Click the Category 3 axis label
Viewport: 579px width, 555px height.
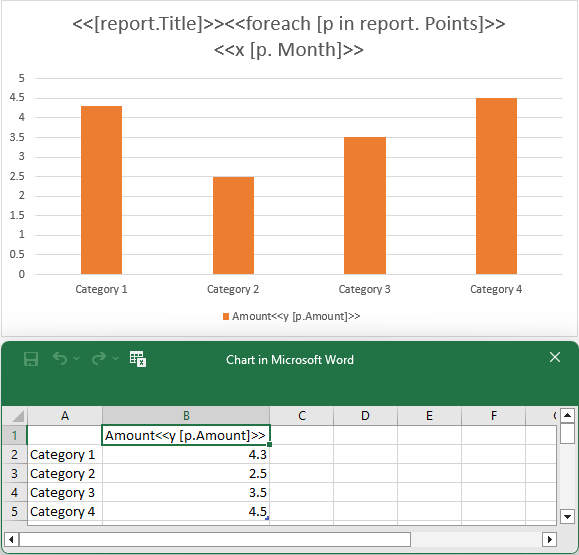coord(364,289)
